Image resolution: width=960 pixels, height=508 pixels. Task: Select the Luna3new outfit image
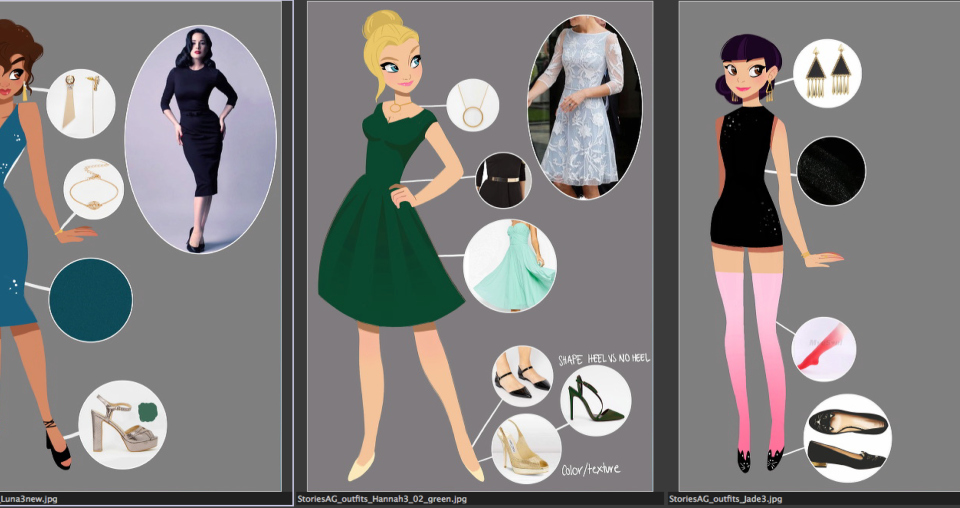point(140,244)
